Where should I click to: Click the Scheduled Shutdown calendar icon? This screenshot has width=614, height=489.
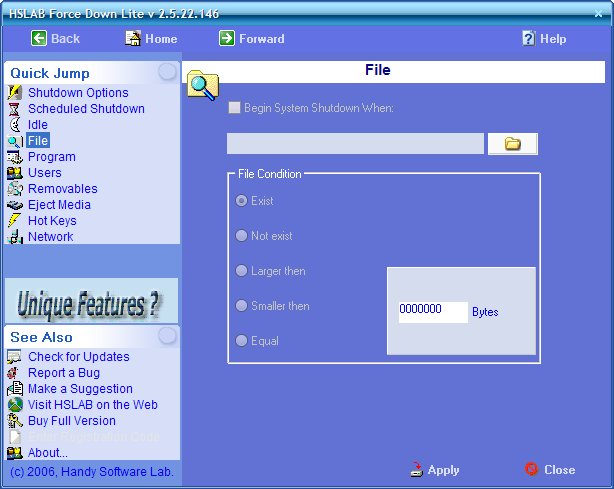coord(14,109)
